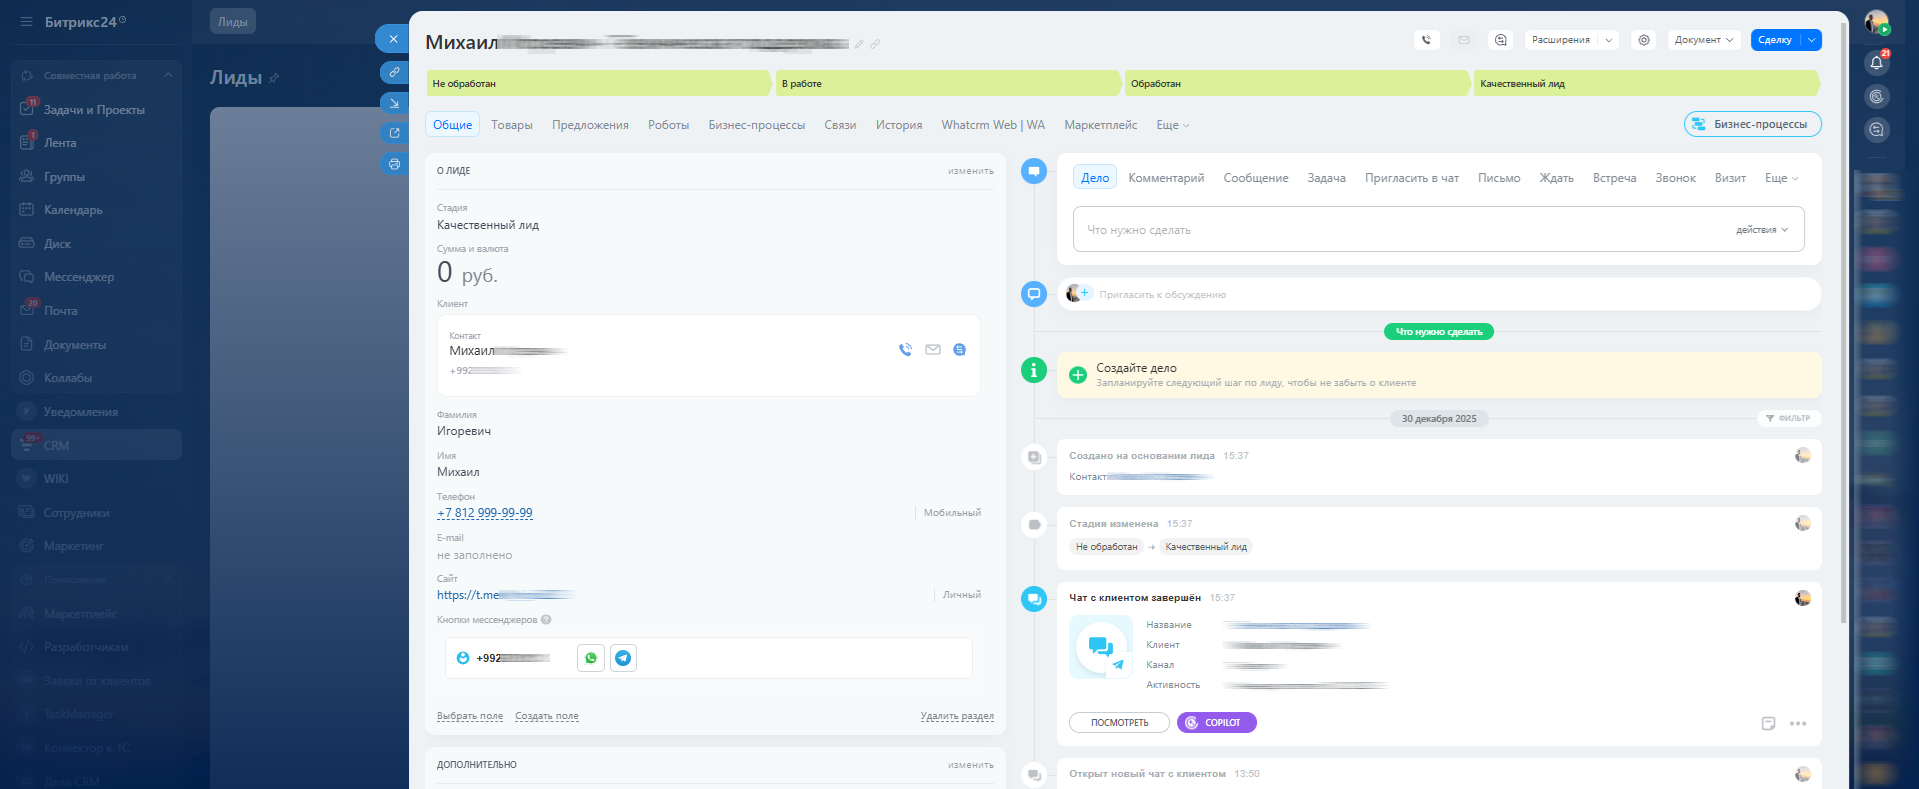Viewport: 1919px width, 789px height.
Task: Switch to the Товары tab
Action: (511, 125)
